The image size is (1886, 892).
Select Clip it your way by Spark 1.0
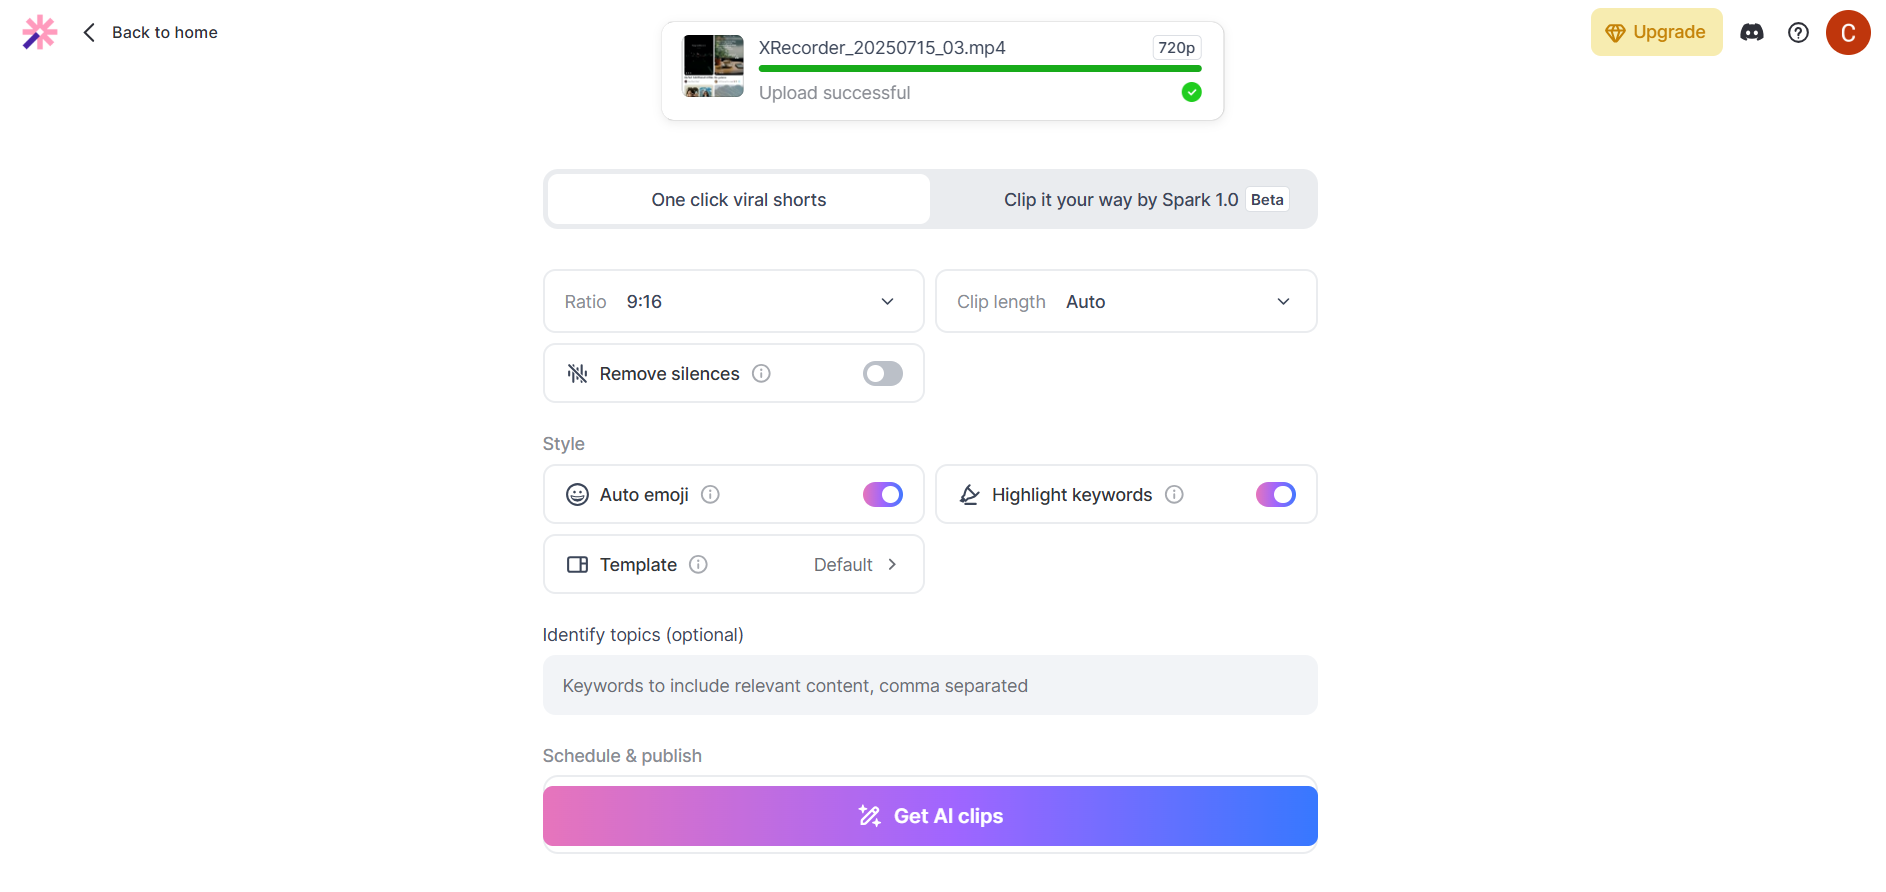[x=1120, y=199]
